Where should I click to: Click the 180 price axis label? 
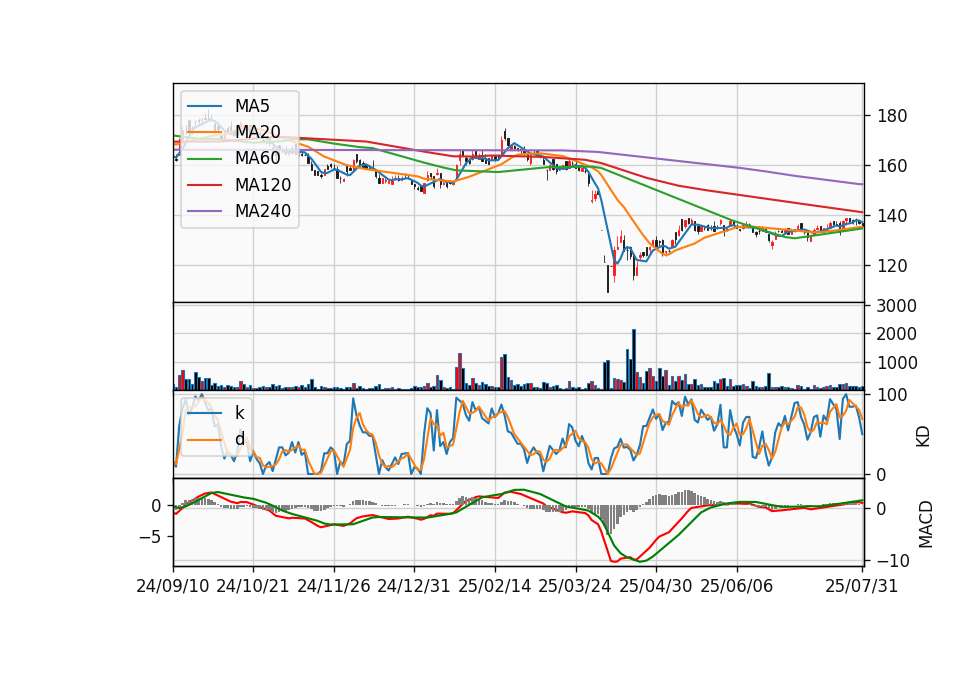point(892,116)
